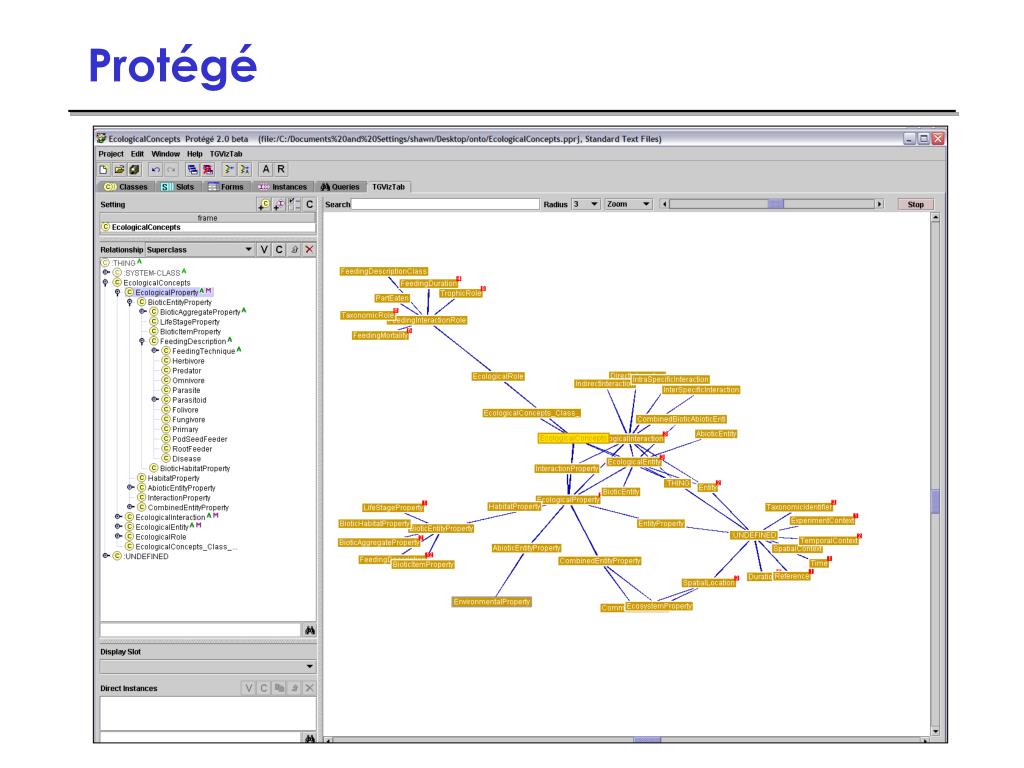Click the New Project toolbar icon

click(104, 170)
